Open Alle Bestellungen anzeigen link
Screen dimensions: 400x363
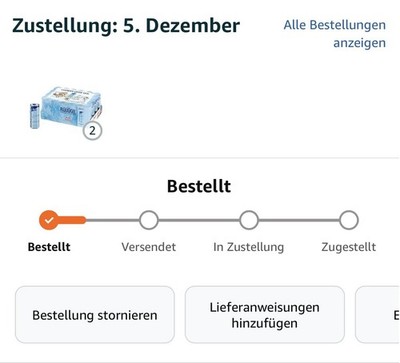pyautogui.click(x=335, y=34)
